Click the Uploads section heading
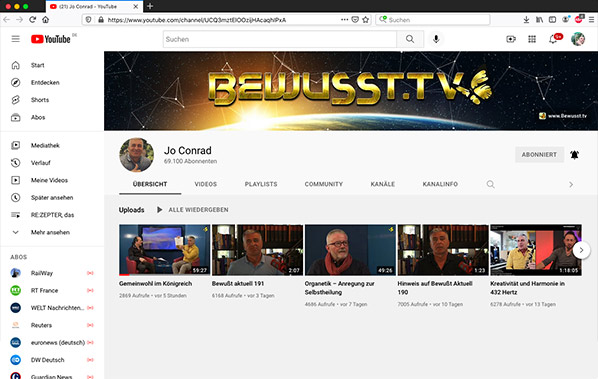598x379 pixels. [x=132, y=210]
